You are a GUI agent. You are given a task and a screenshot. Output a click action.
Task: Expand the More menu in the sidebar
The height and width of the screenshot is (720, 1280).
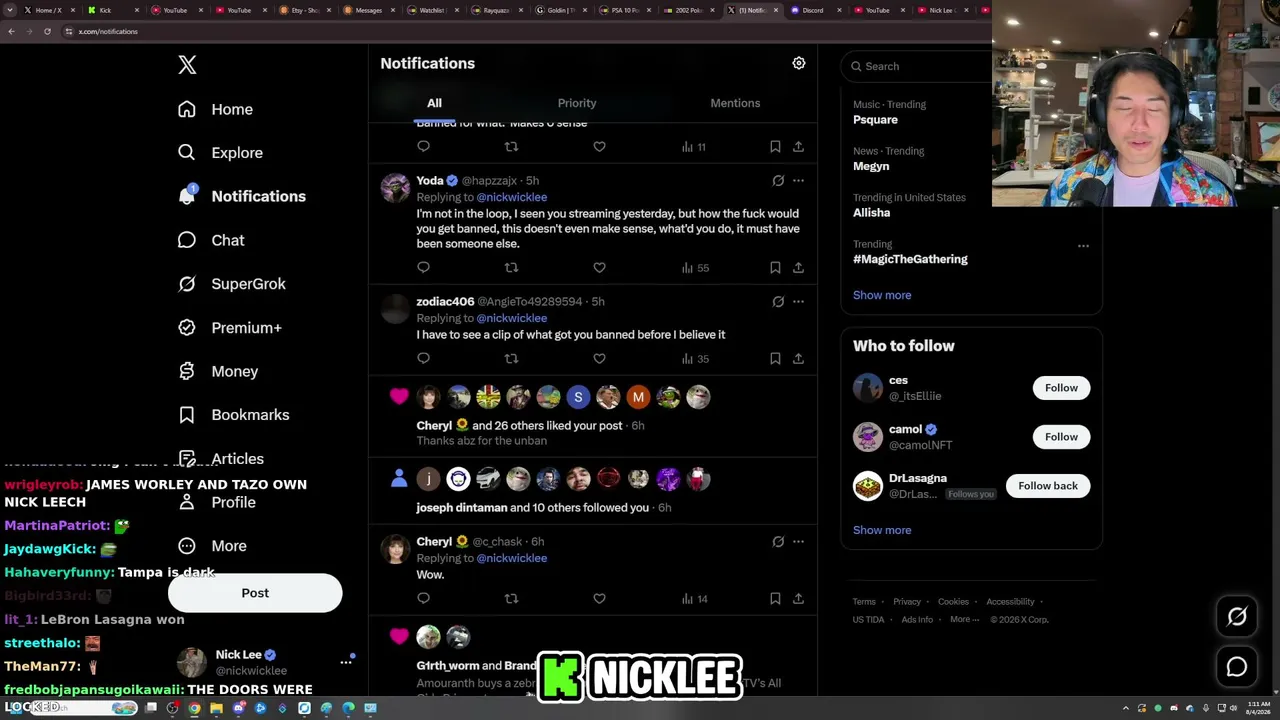coord(212,546)
